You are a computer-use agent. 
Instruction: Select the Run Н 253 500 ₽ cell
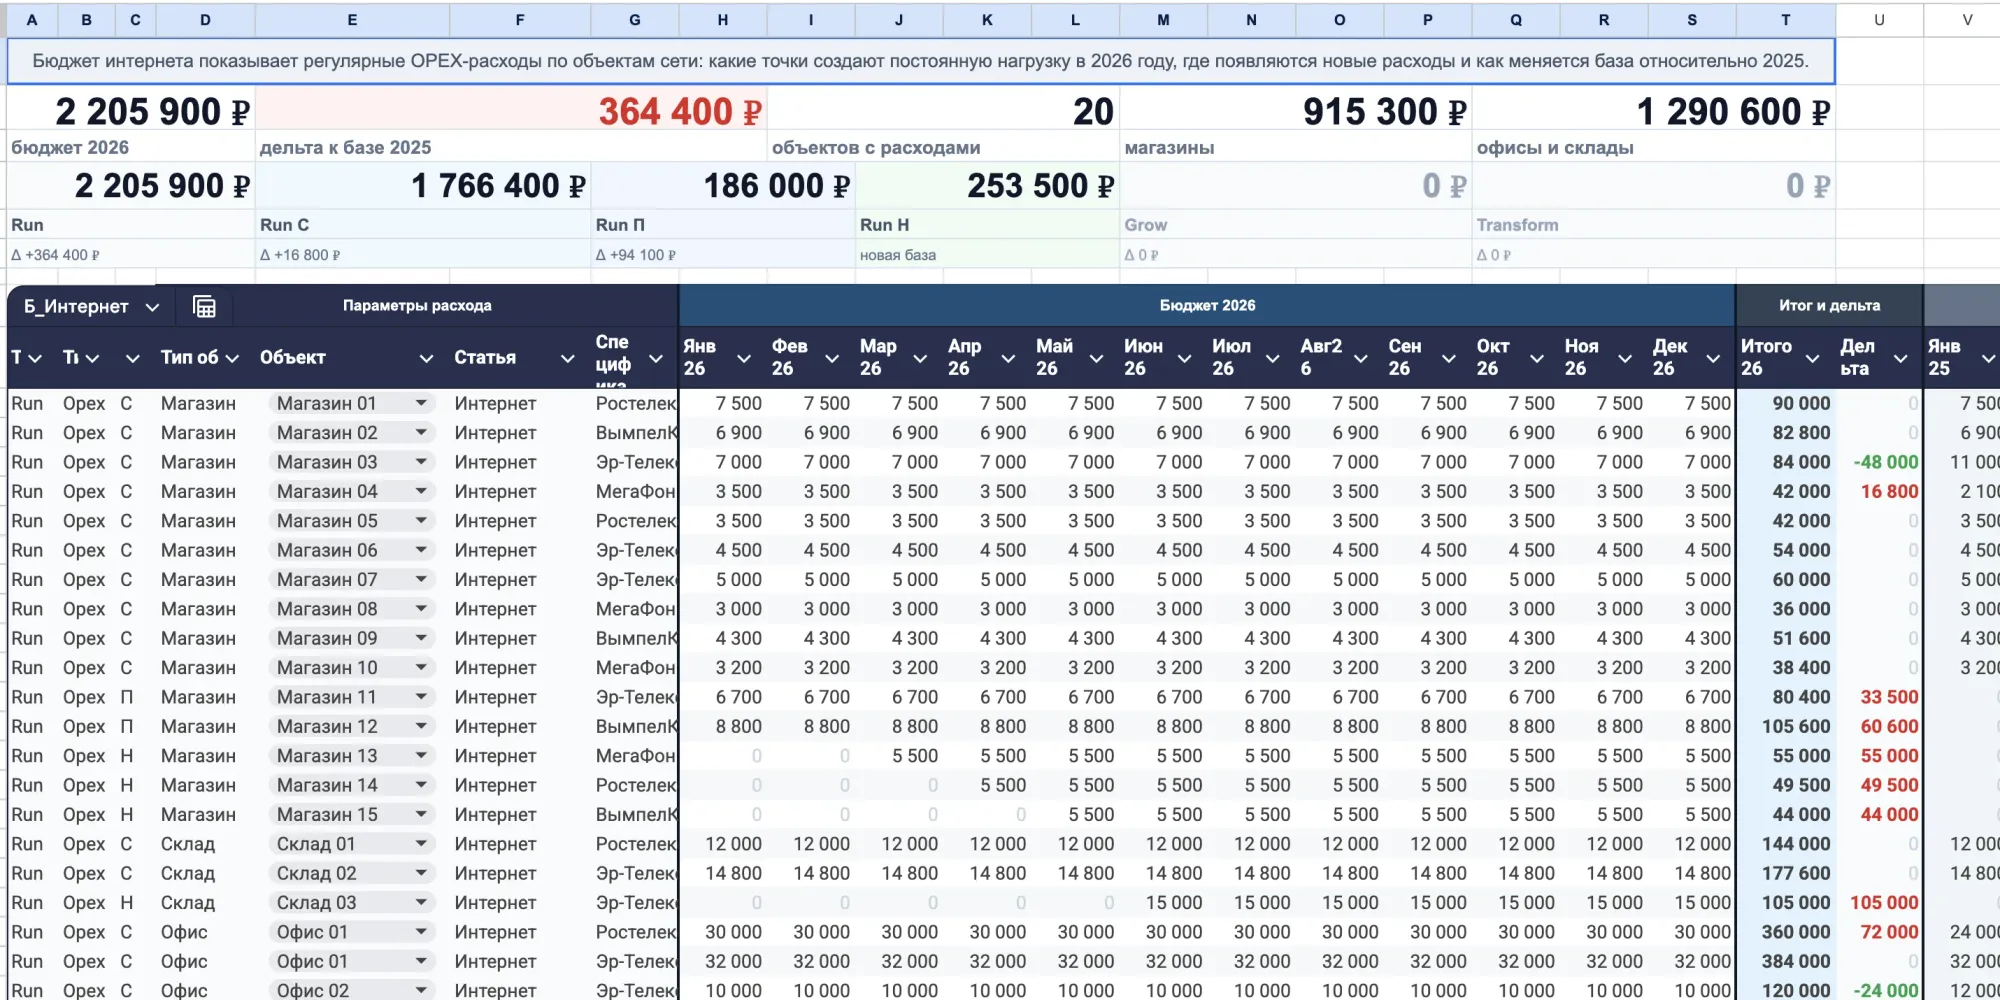tap(987, 186)
